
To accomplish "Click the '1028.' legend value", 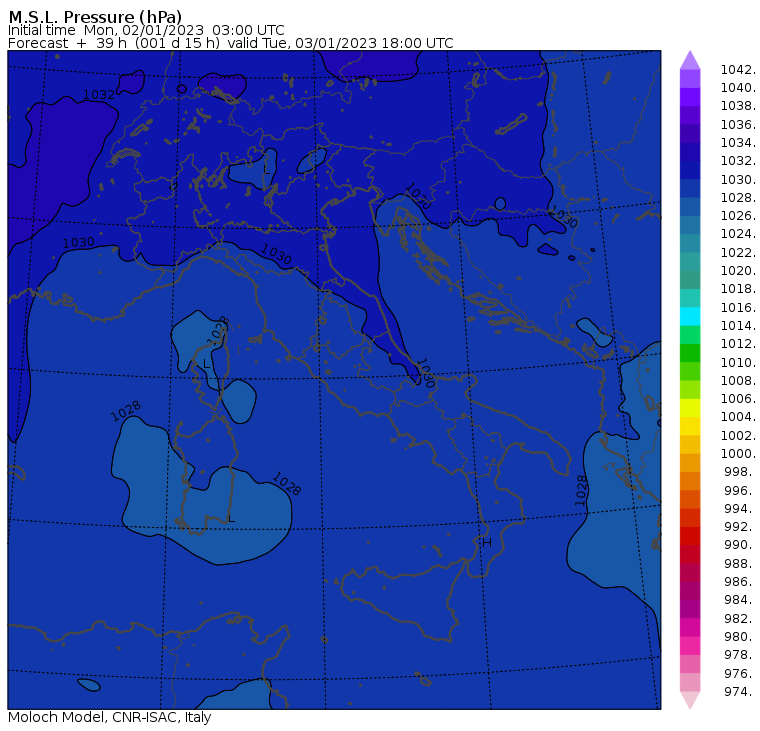I will point(738,198).
